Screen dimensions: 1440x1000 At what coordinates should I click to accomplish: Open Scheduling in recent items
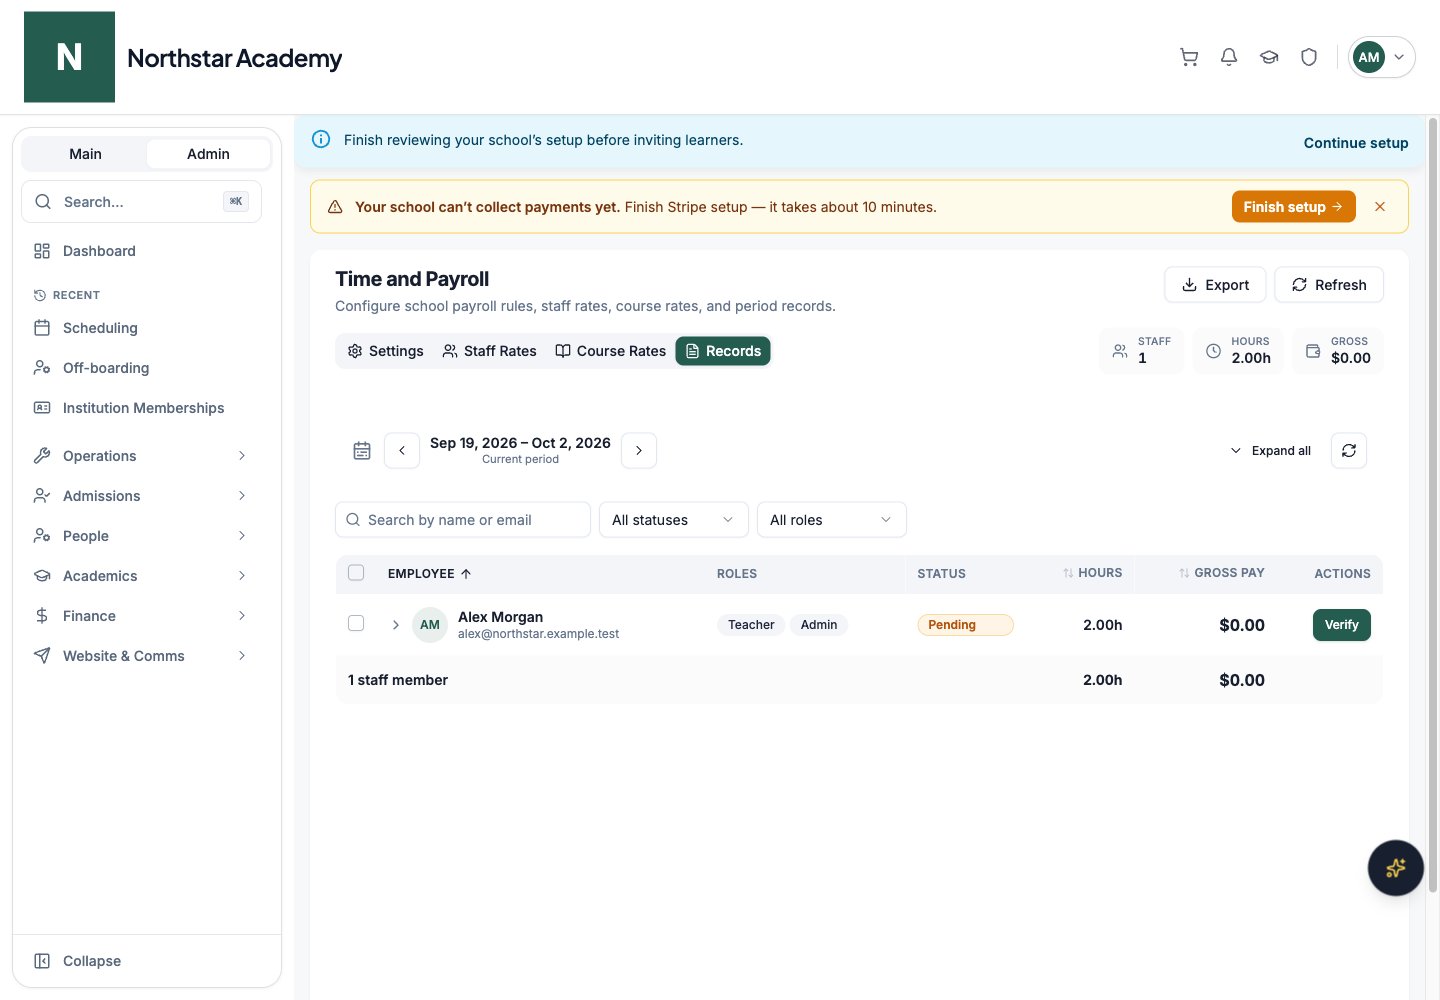click(x=142, y=328)
